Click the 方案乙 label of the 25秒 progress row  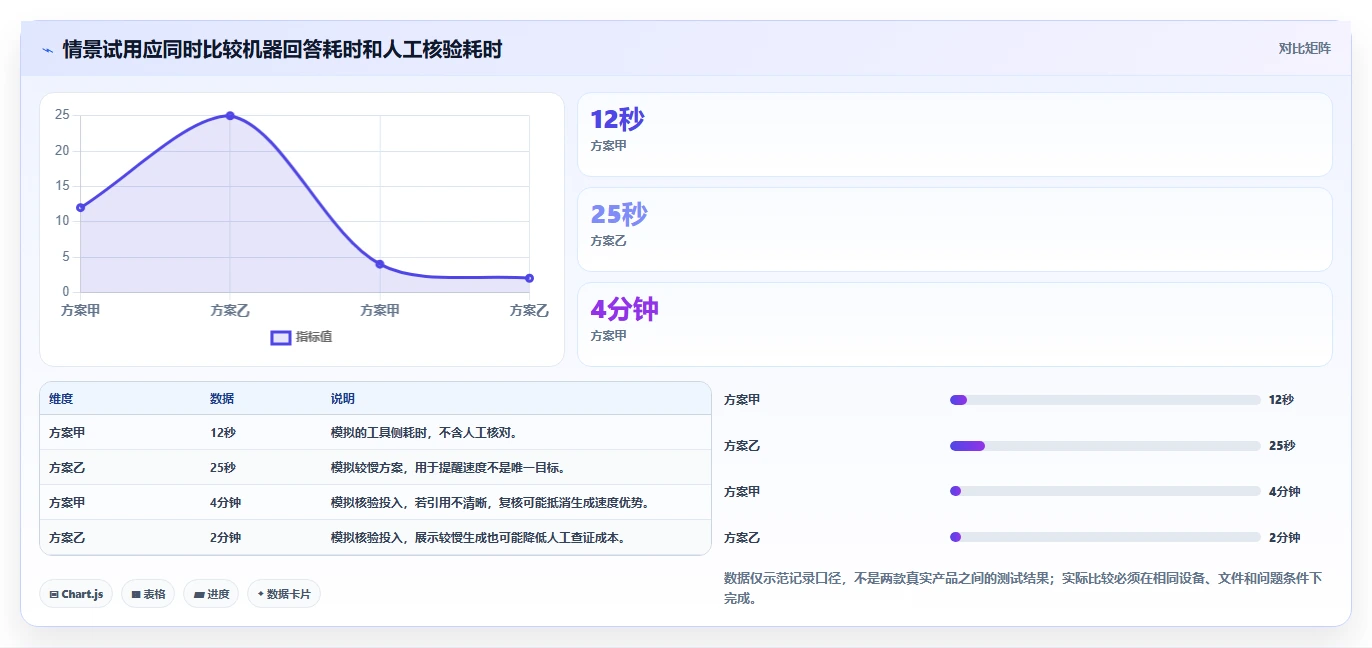(x=742, y=446)
